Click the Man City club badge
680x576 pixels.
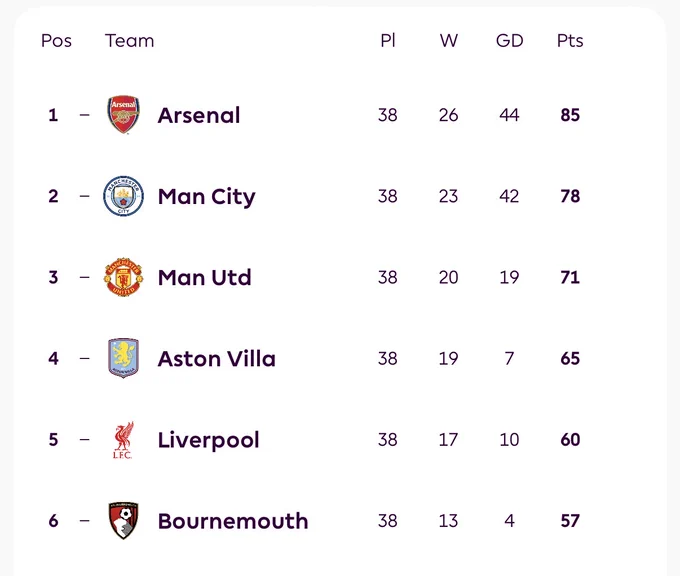click(x=124, y=196)
